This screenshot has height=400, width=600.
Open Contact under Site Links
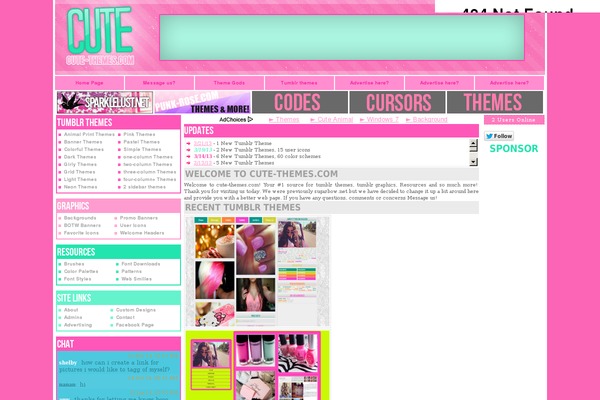[x=125, y=317]
